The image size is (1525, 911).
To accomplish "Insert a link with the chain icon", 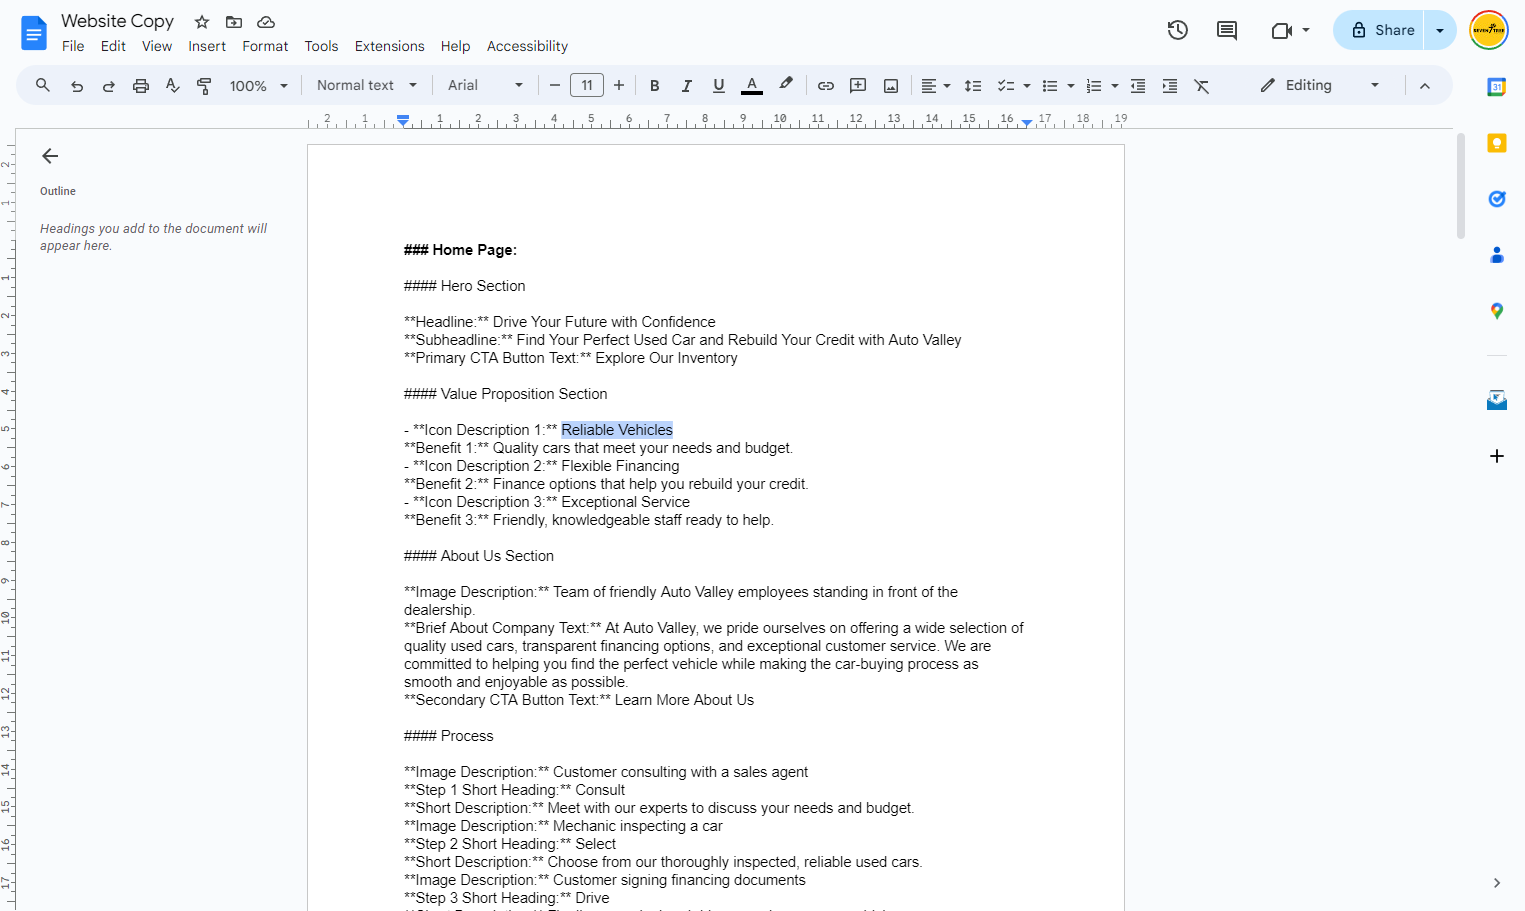I will [x=826, y=86].
